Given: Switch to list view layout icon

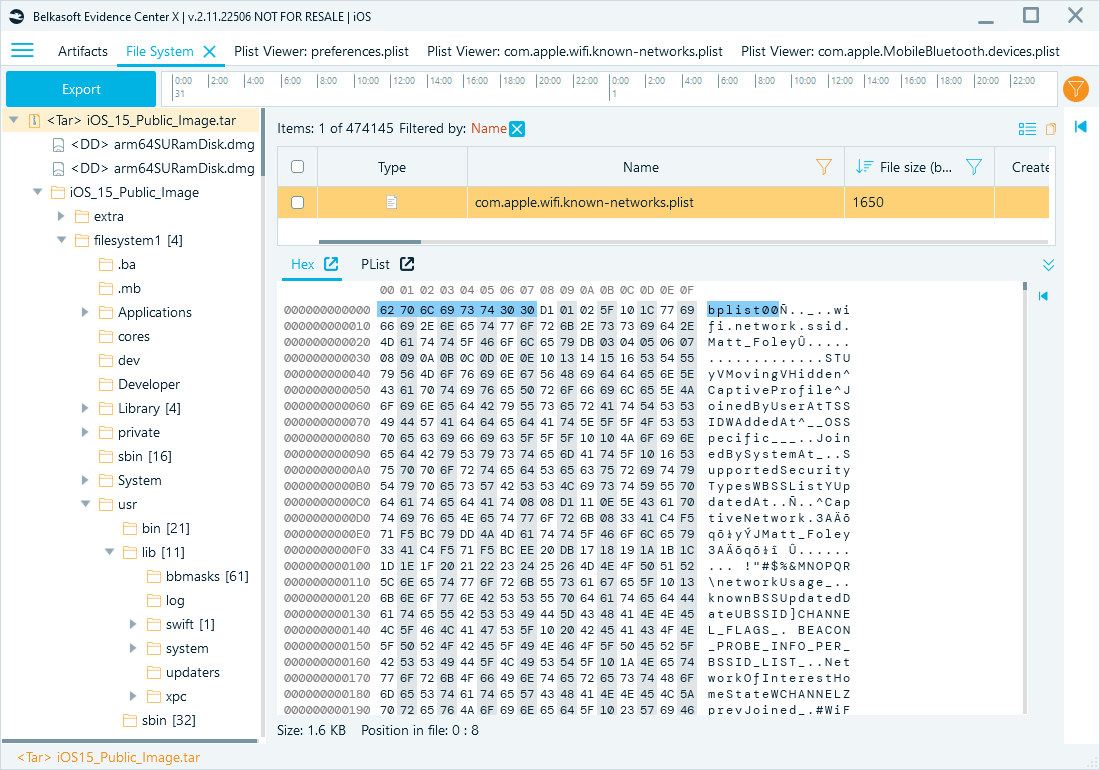Looking at the screenshot, I should coord(1027,128).
